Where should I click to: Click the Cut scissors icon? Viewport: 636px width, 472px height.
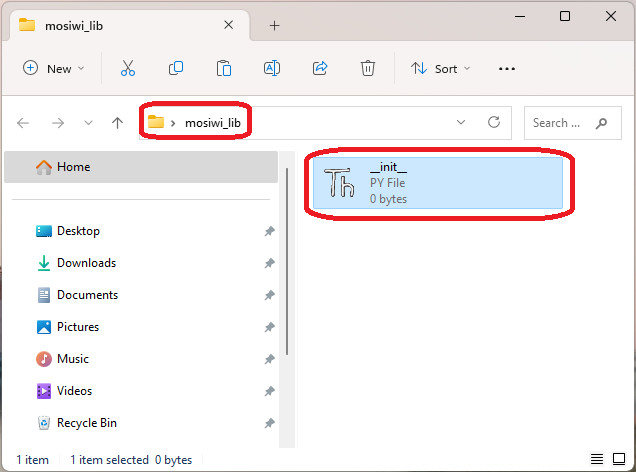[128, 69]
